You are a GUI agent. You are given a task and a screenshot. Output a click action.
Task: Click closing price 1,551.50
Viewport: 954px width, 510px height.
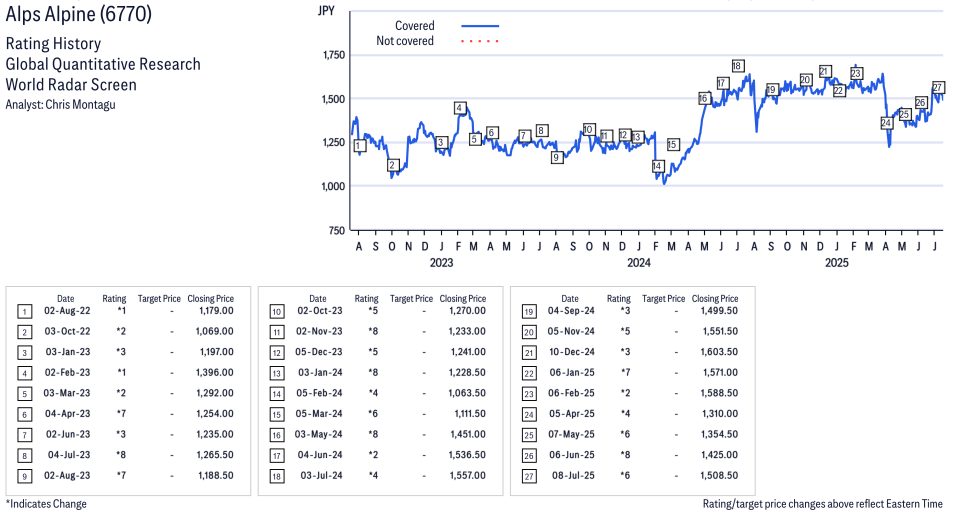click(720, 331)
